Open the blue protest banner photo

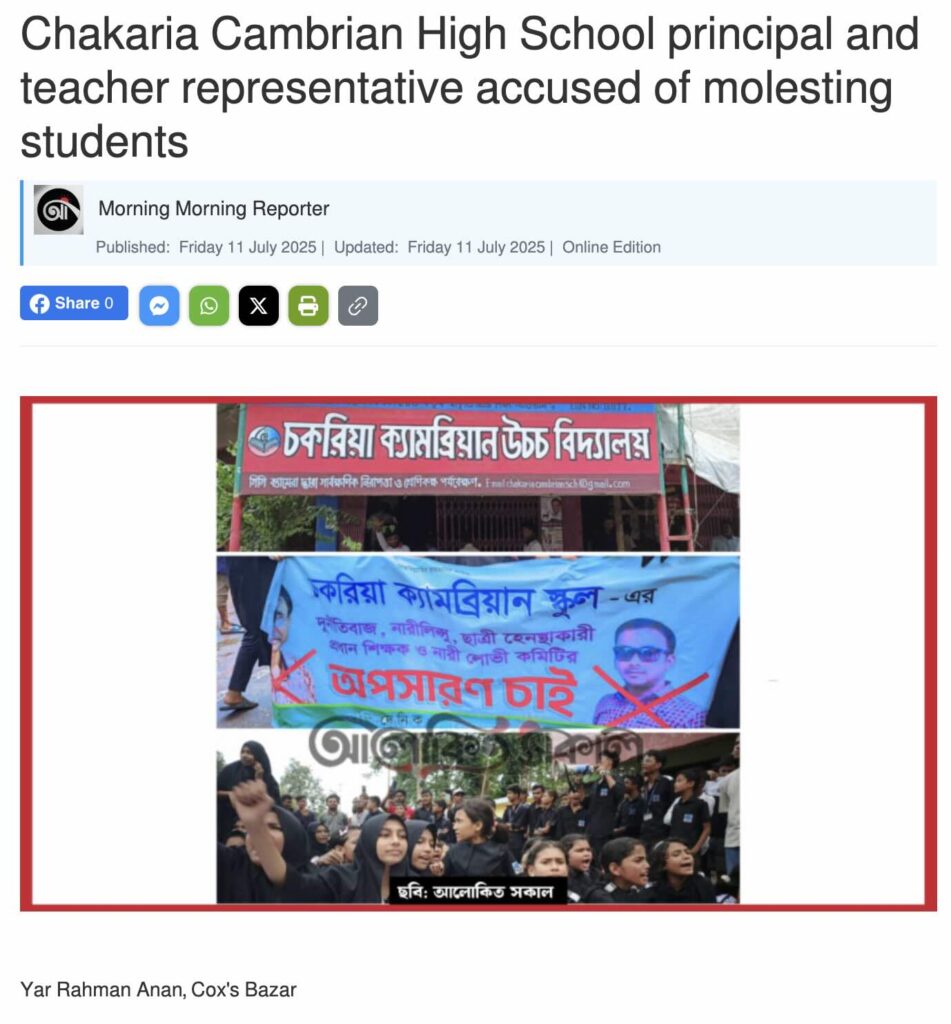[x=478, y=642]
